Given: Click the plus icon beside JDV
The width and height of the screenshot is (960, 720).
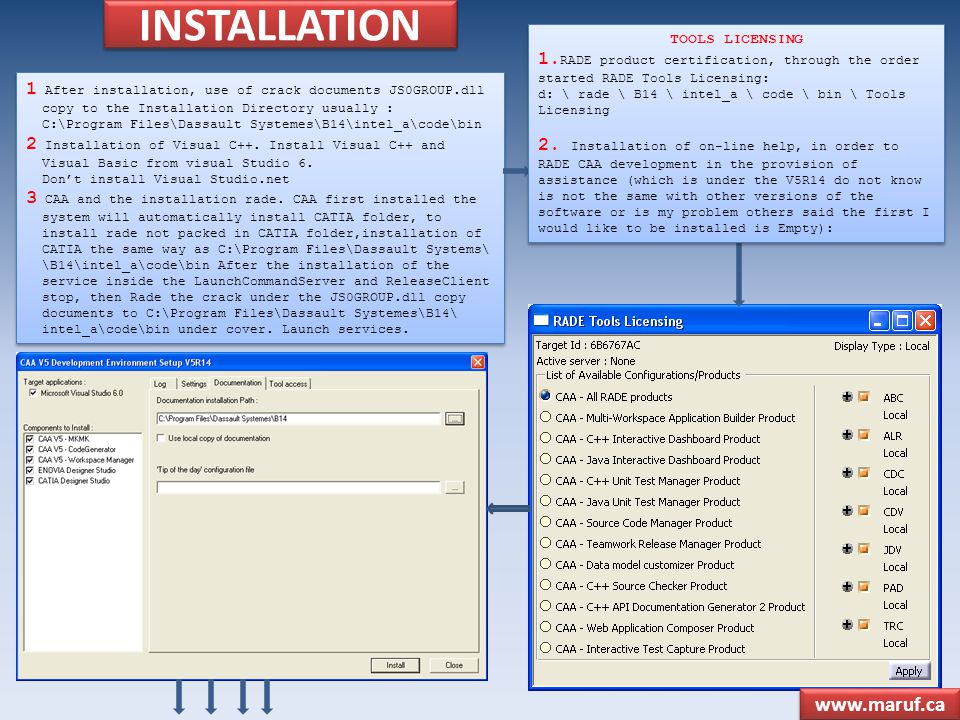Looking at the screenshot, I should point(847,549).
